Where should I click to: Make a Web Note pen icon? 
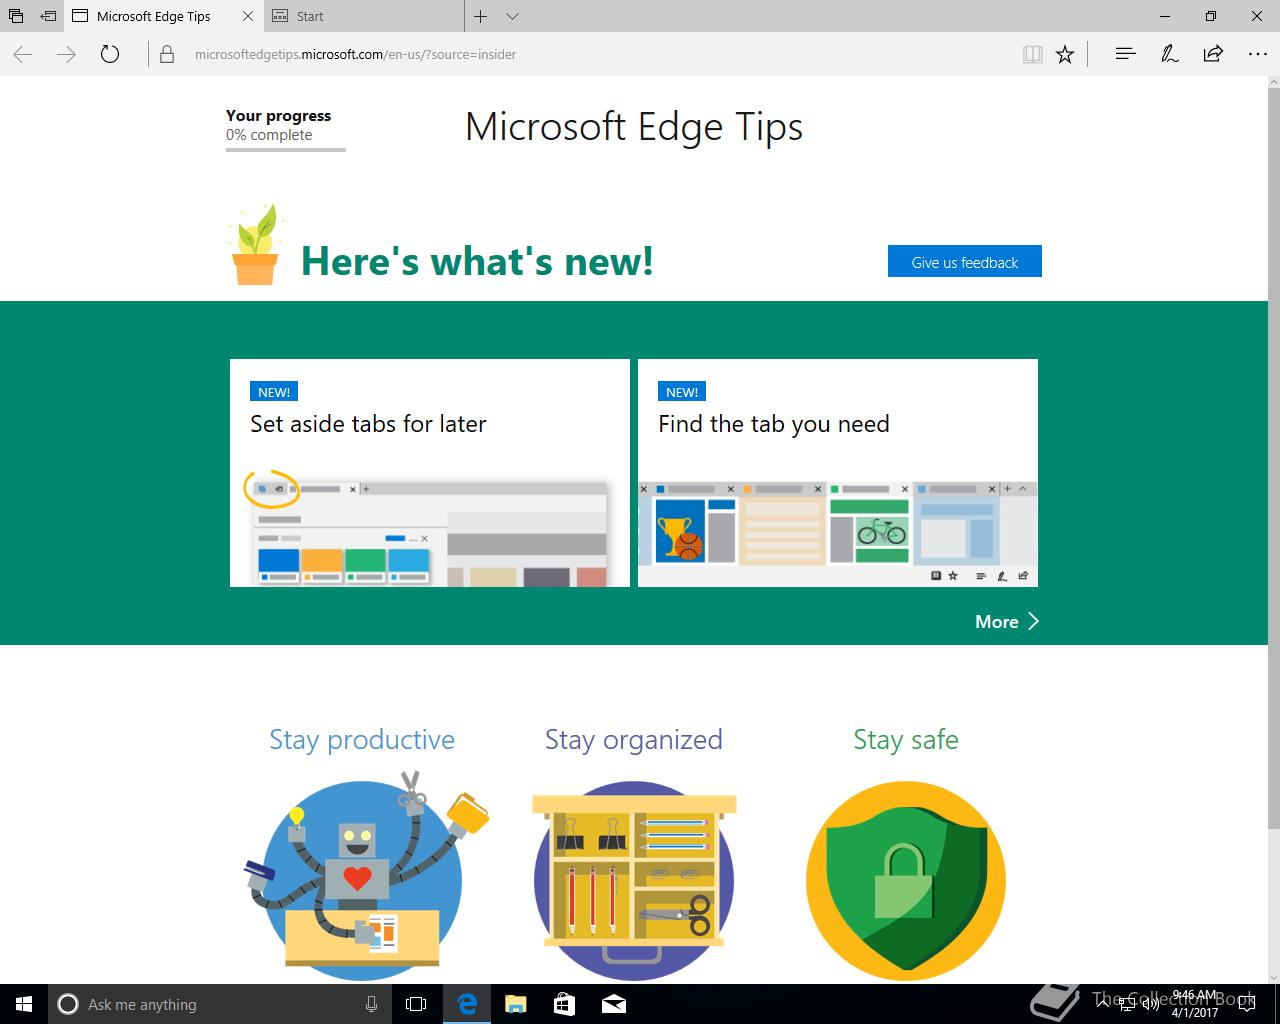pyautogui.click(x=1169, y=54)
